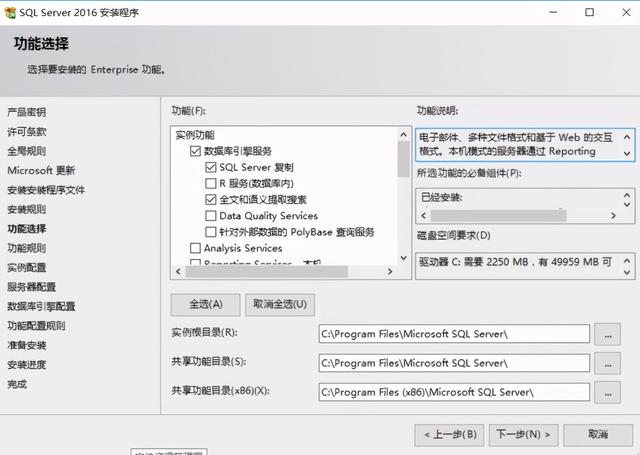Proceed with 下一步(N) button
Viewport: 640px width, 455px height.
coord(523,435)
